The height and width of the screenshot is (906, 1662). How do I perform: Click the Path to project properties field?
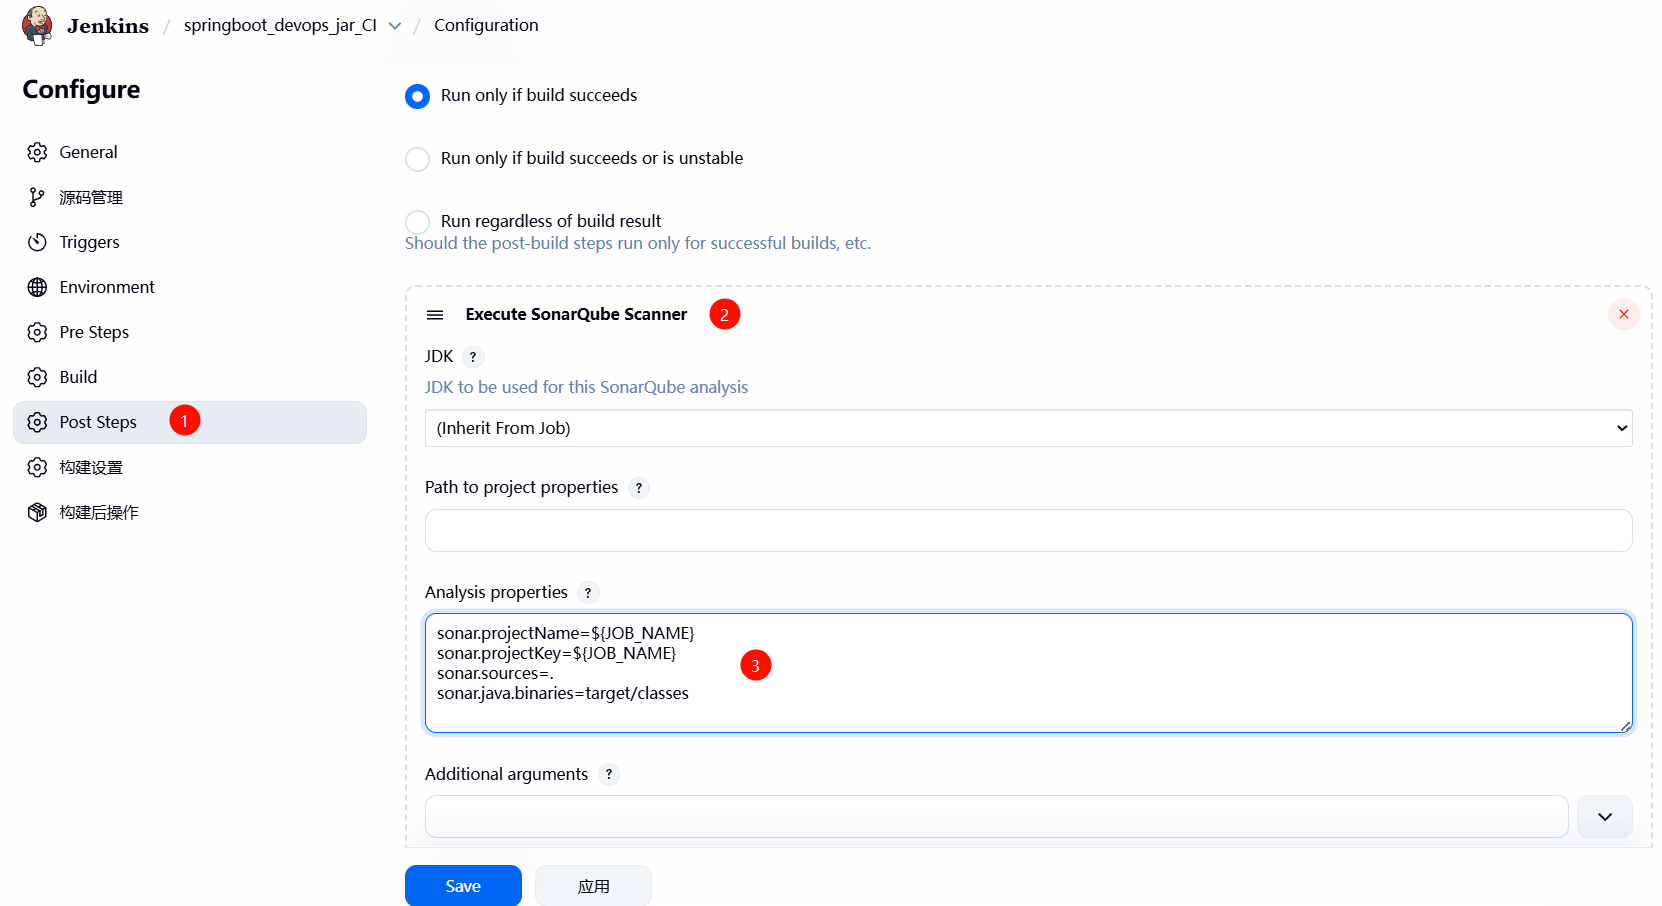pyautogui.click(x=1028, y=531)
